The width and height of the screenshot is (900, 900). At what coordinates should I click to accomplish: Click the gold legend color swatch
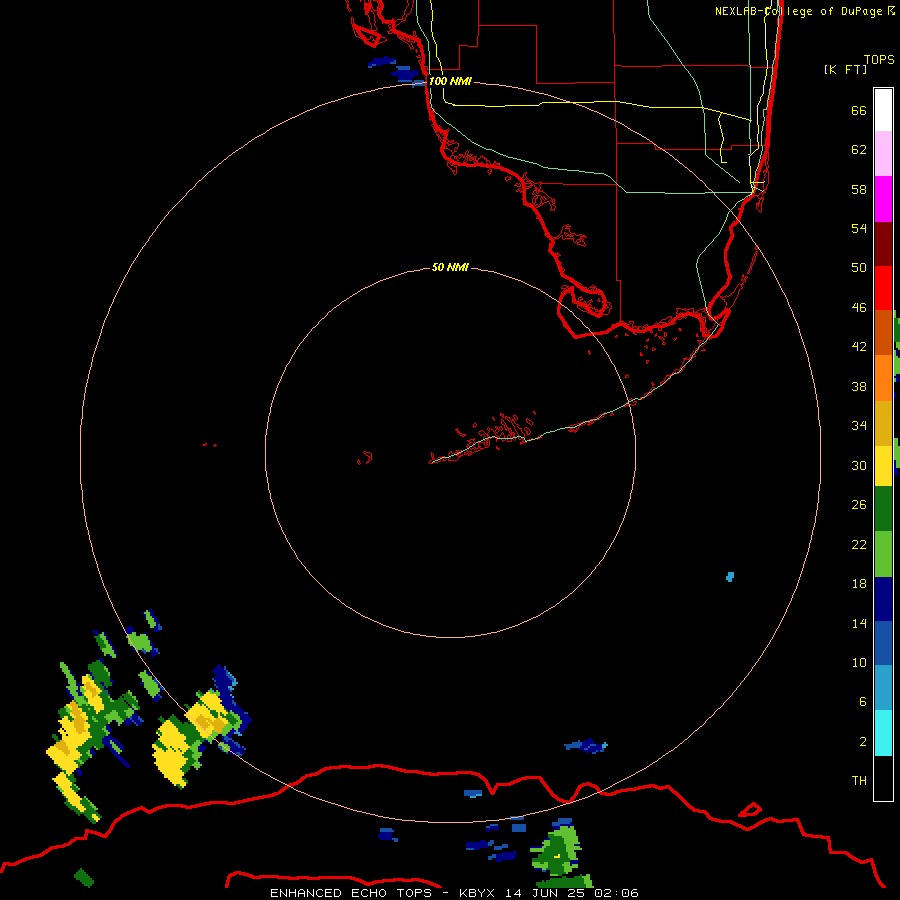(x=883, y=424)
